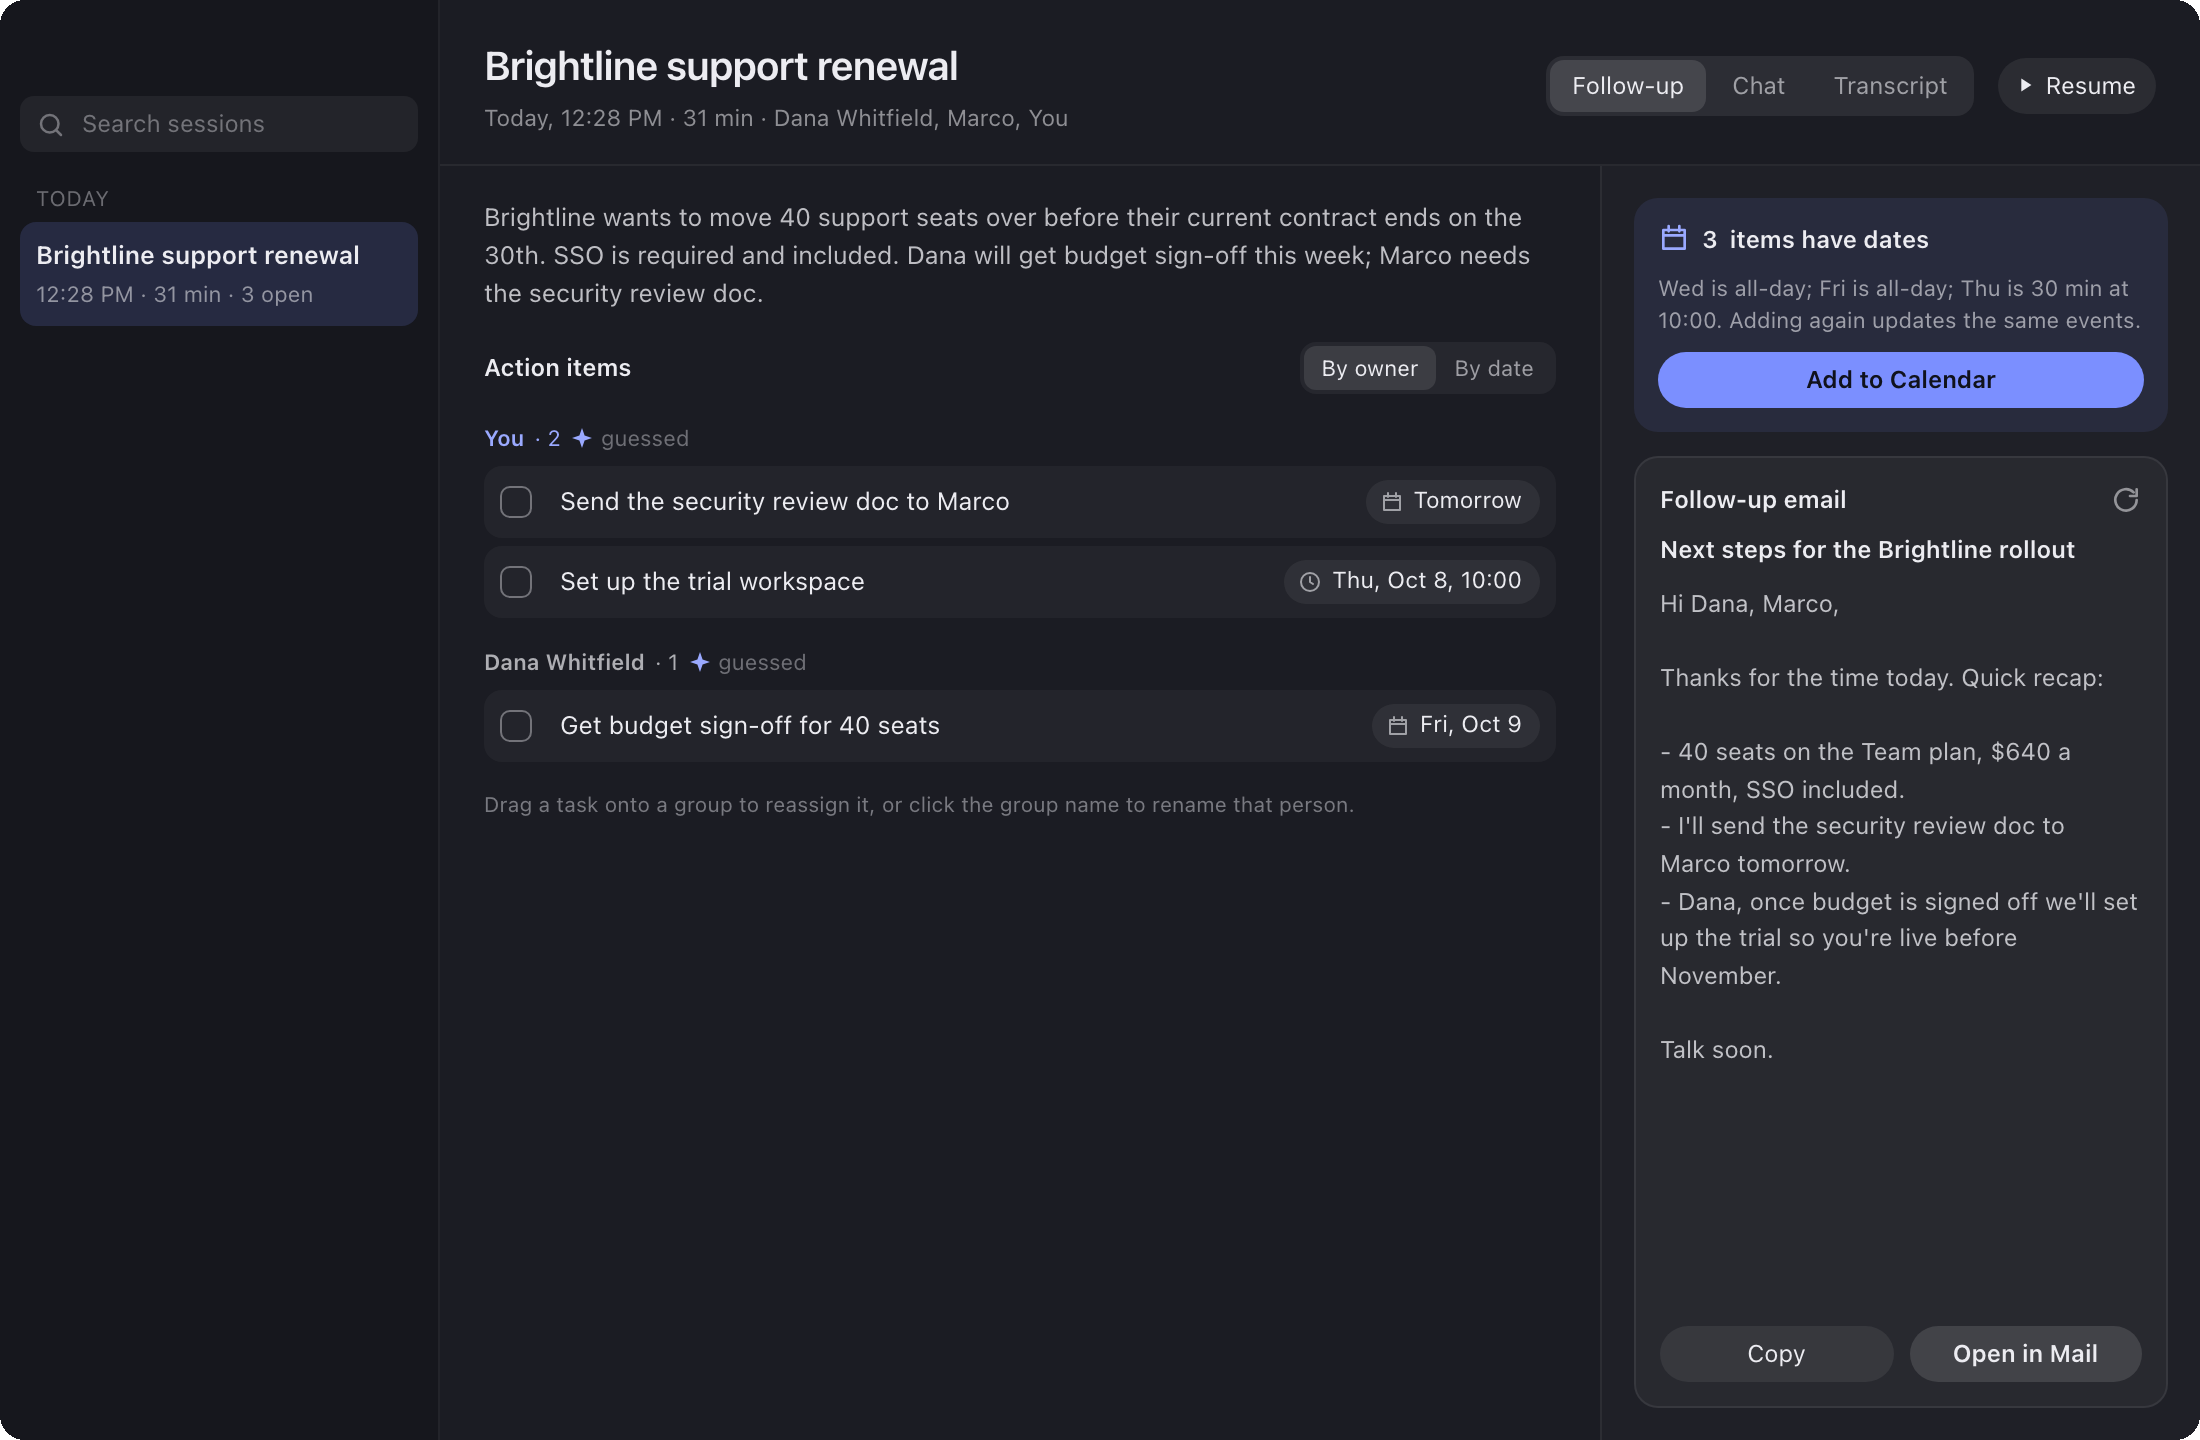Click the regenerate follow-up email icon
2200x1440 pixels.
[x=2125, y=500]
